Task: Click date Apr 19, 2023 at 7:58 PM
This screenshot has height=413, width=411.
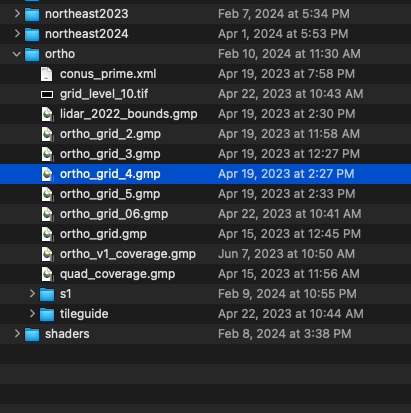Action: click(287, 74)
